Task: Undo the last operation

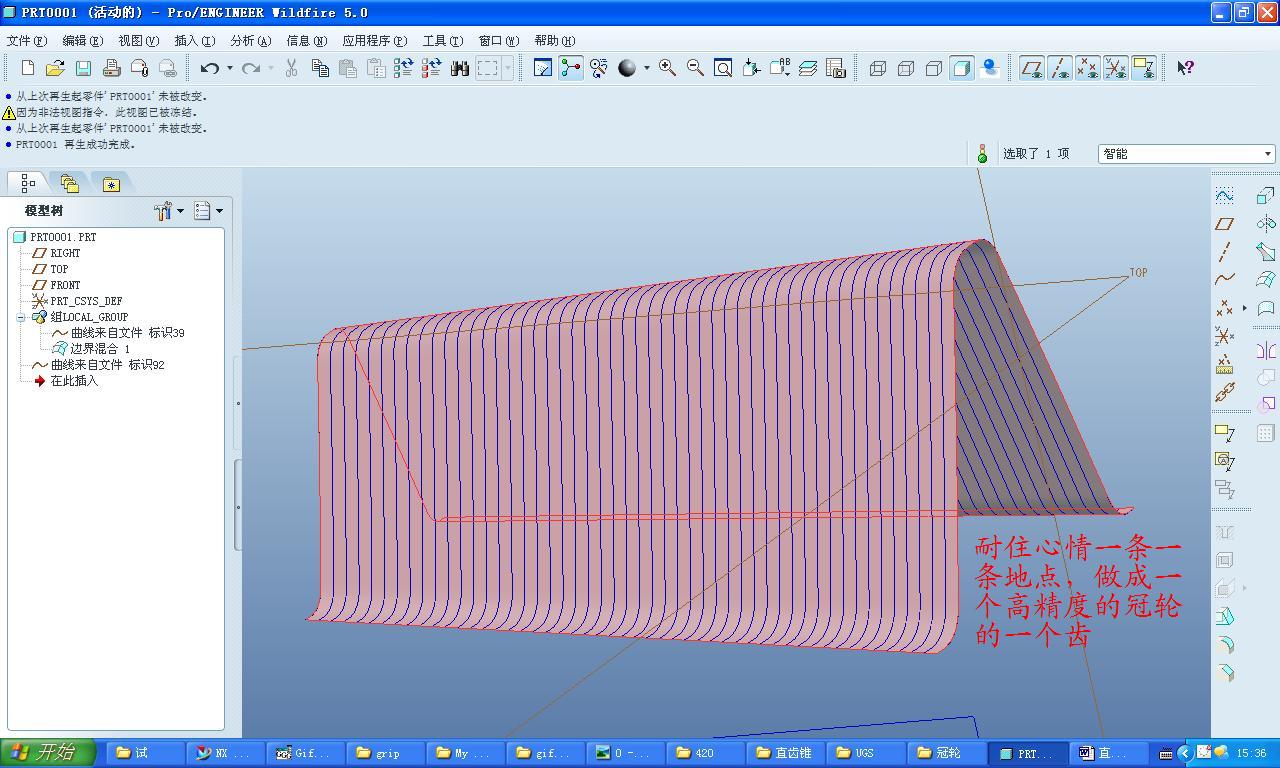Action: 209,68
